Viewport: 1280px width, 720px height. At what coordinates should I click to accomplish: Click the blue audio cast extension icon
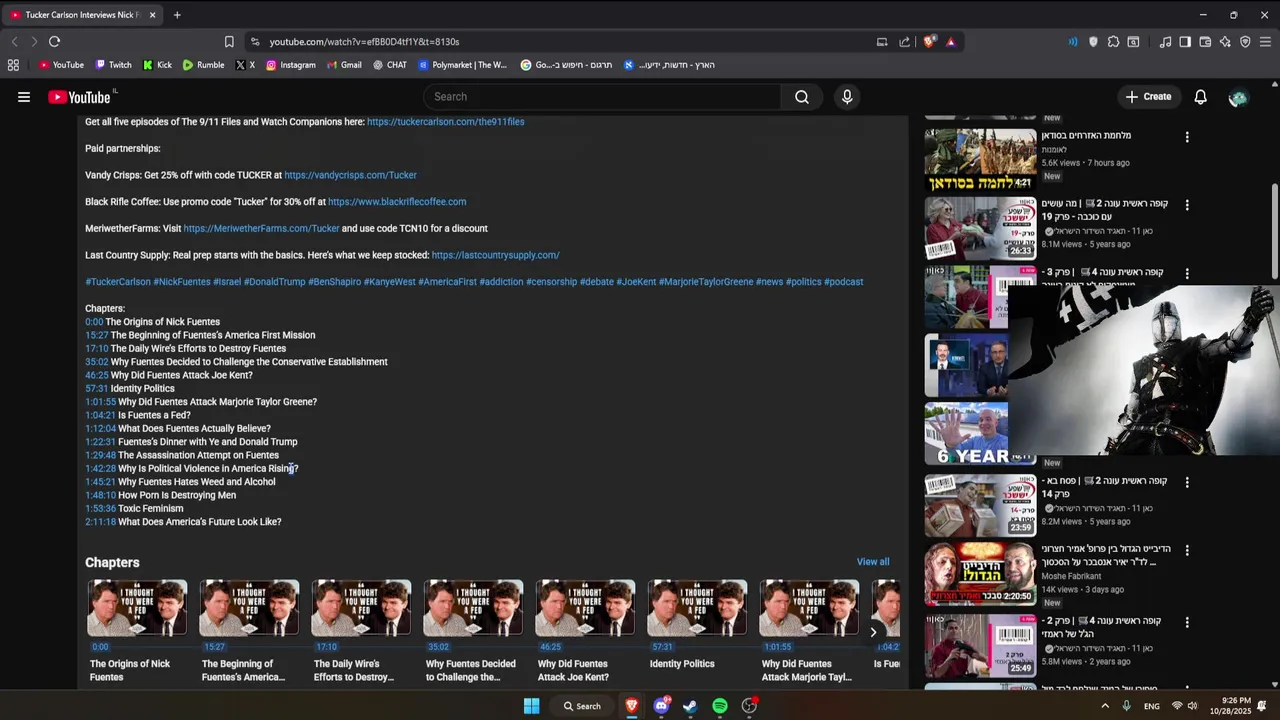[x=1073, y=42]
